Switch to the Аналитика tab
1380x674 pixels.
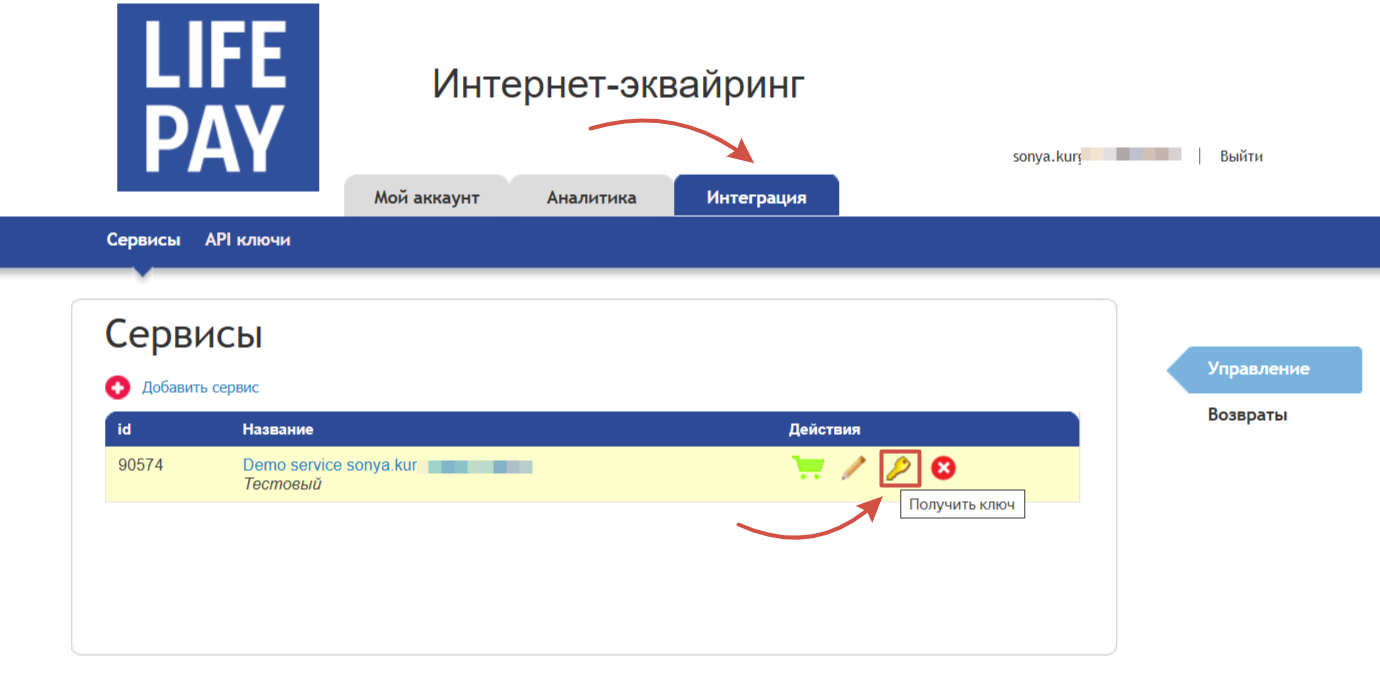(591, 197)
